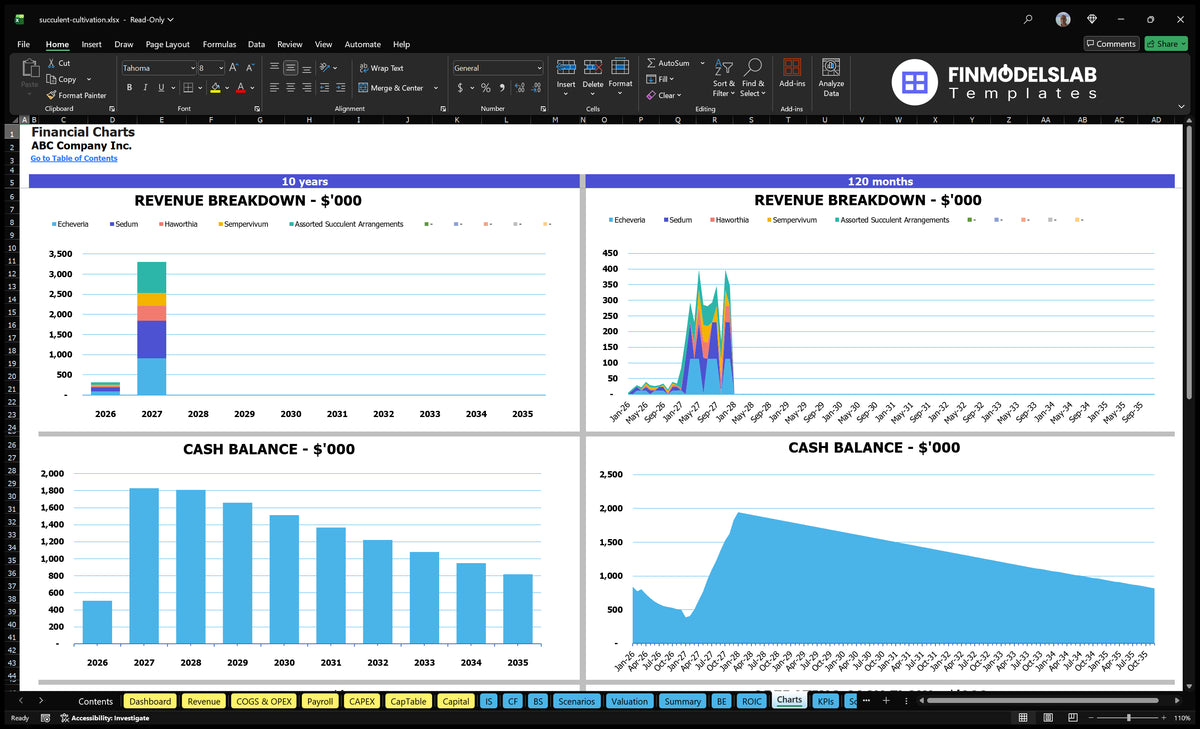Expand the AutoSum dropdown arrow

tap(702, 63)
